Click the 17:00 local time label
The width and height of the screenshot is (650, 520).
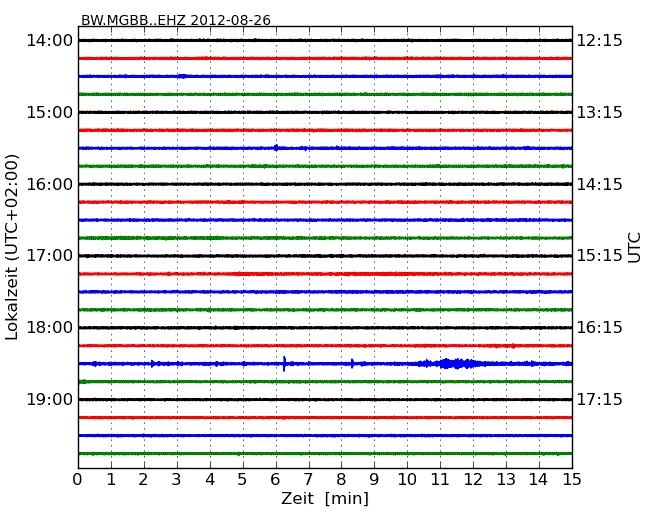[49, 255]
